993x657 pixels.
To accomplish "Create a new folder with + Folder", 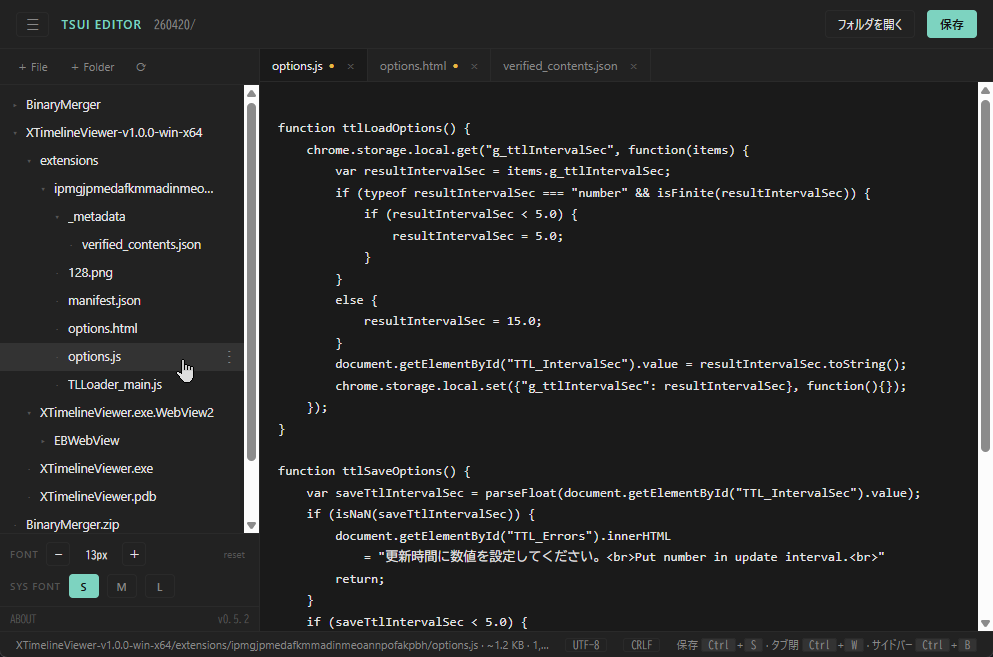I will (x=92, y=67).
